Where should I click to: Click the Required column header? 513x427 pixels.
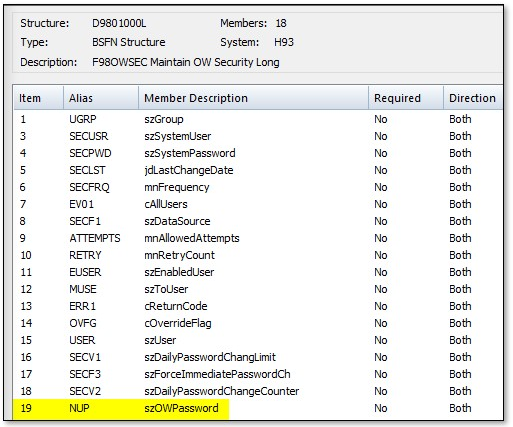[x=406, y=98]
